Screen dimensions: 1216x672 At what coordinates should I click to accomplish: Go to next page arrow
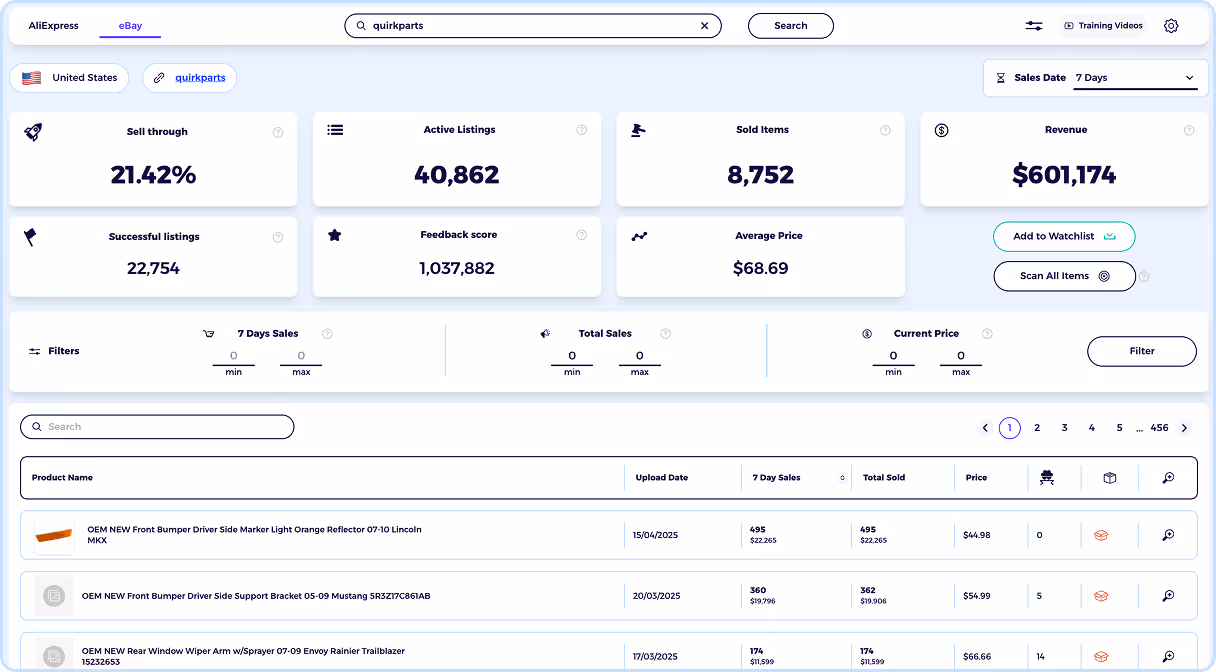(x=1184, y=428)
